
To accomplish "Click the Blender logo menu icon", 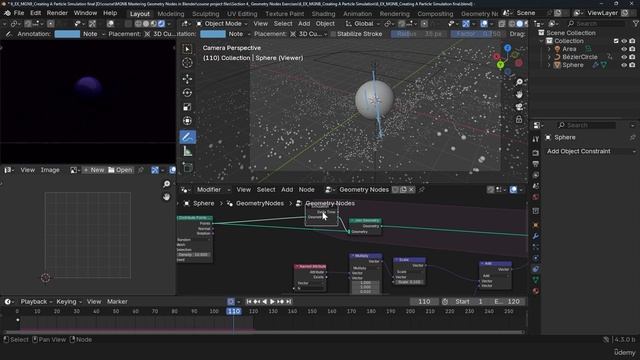I will coord(7,13).
